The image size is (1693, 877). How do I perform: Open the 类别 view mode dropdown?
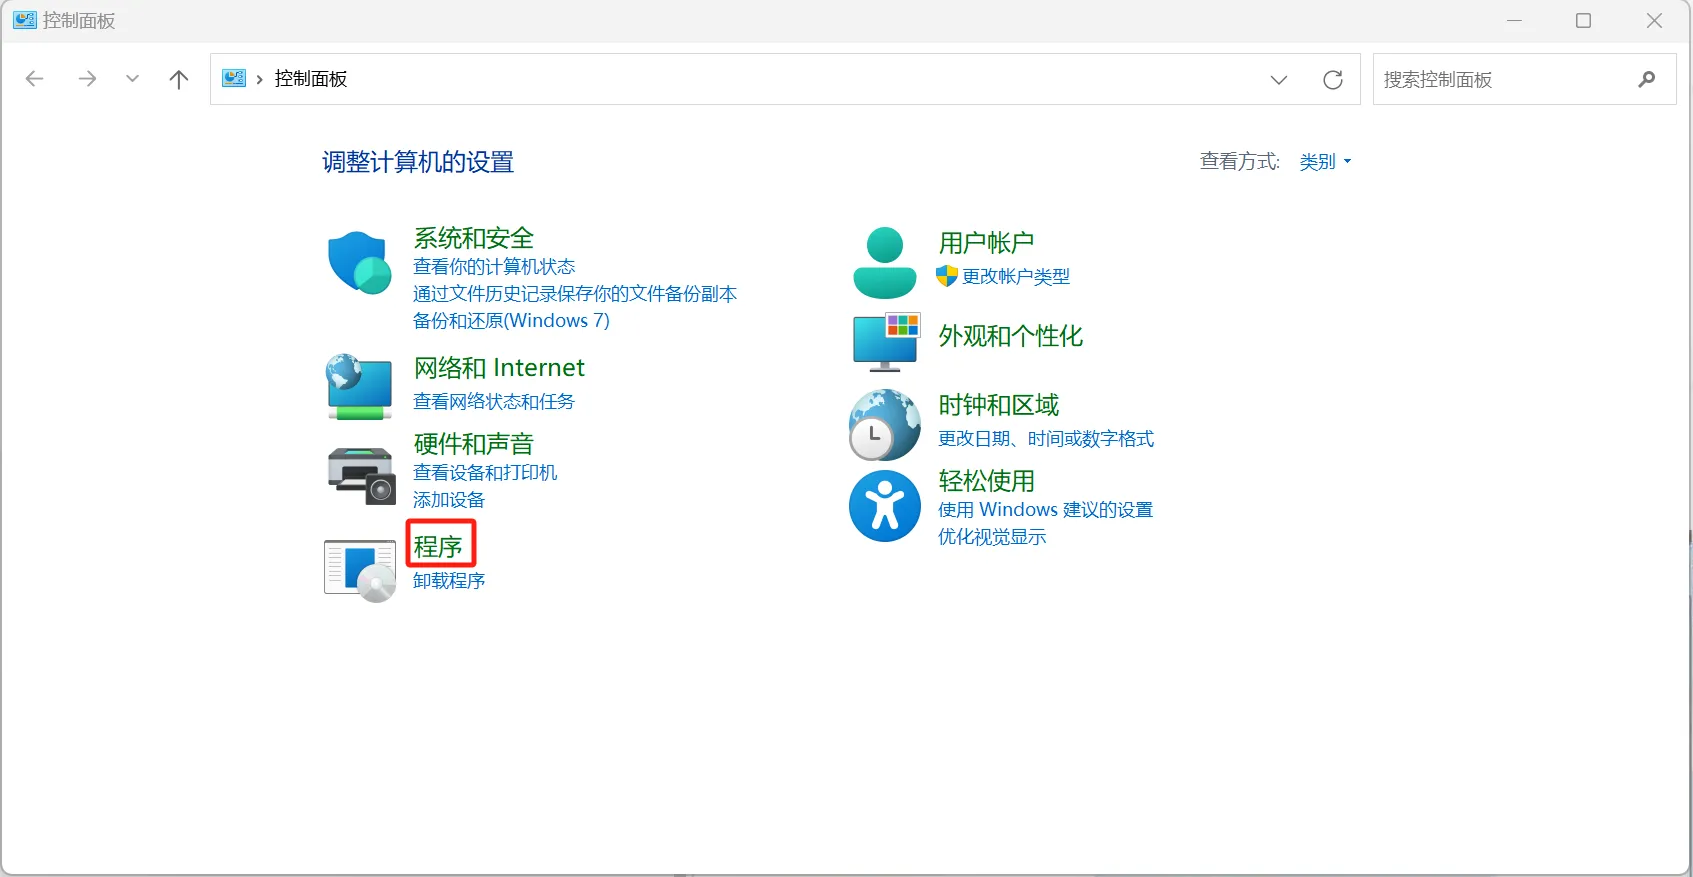[1325, 162]
